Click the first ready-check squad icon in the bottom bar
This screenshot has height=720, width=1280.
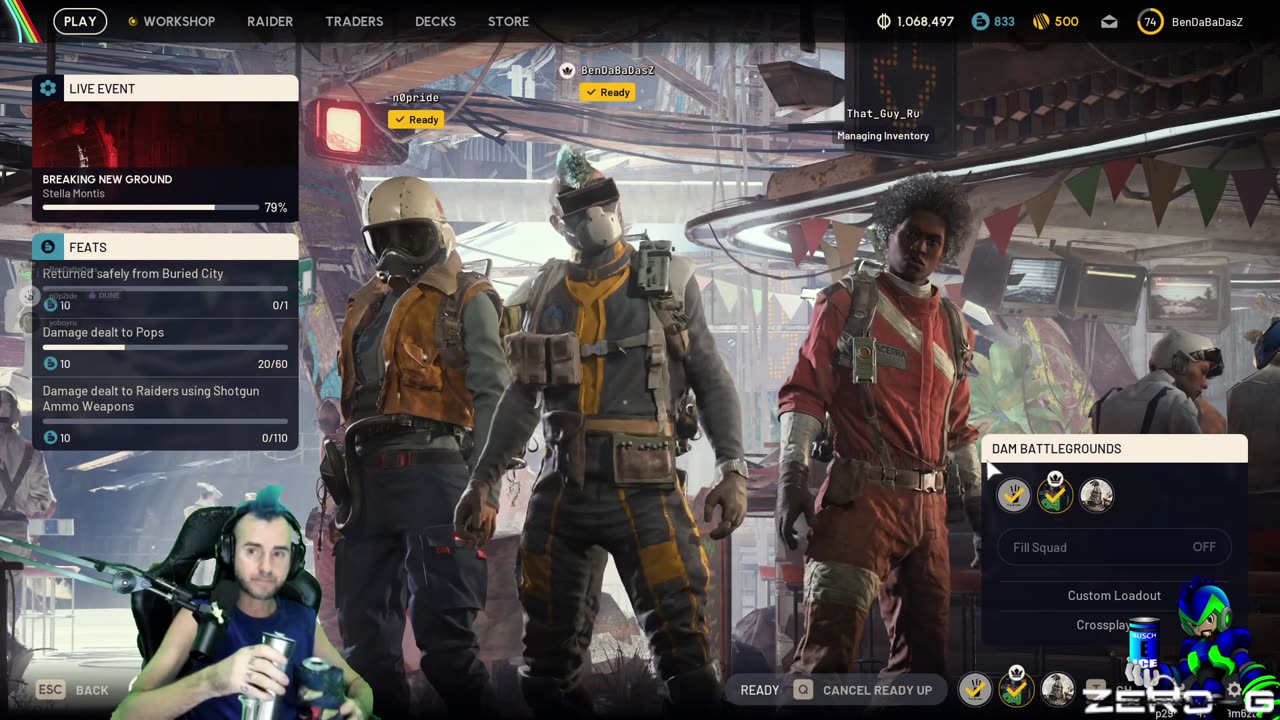click(975, 689)
